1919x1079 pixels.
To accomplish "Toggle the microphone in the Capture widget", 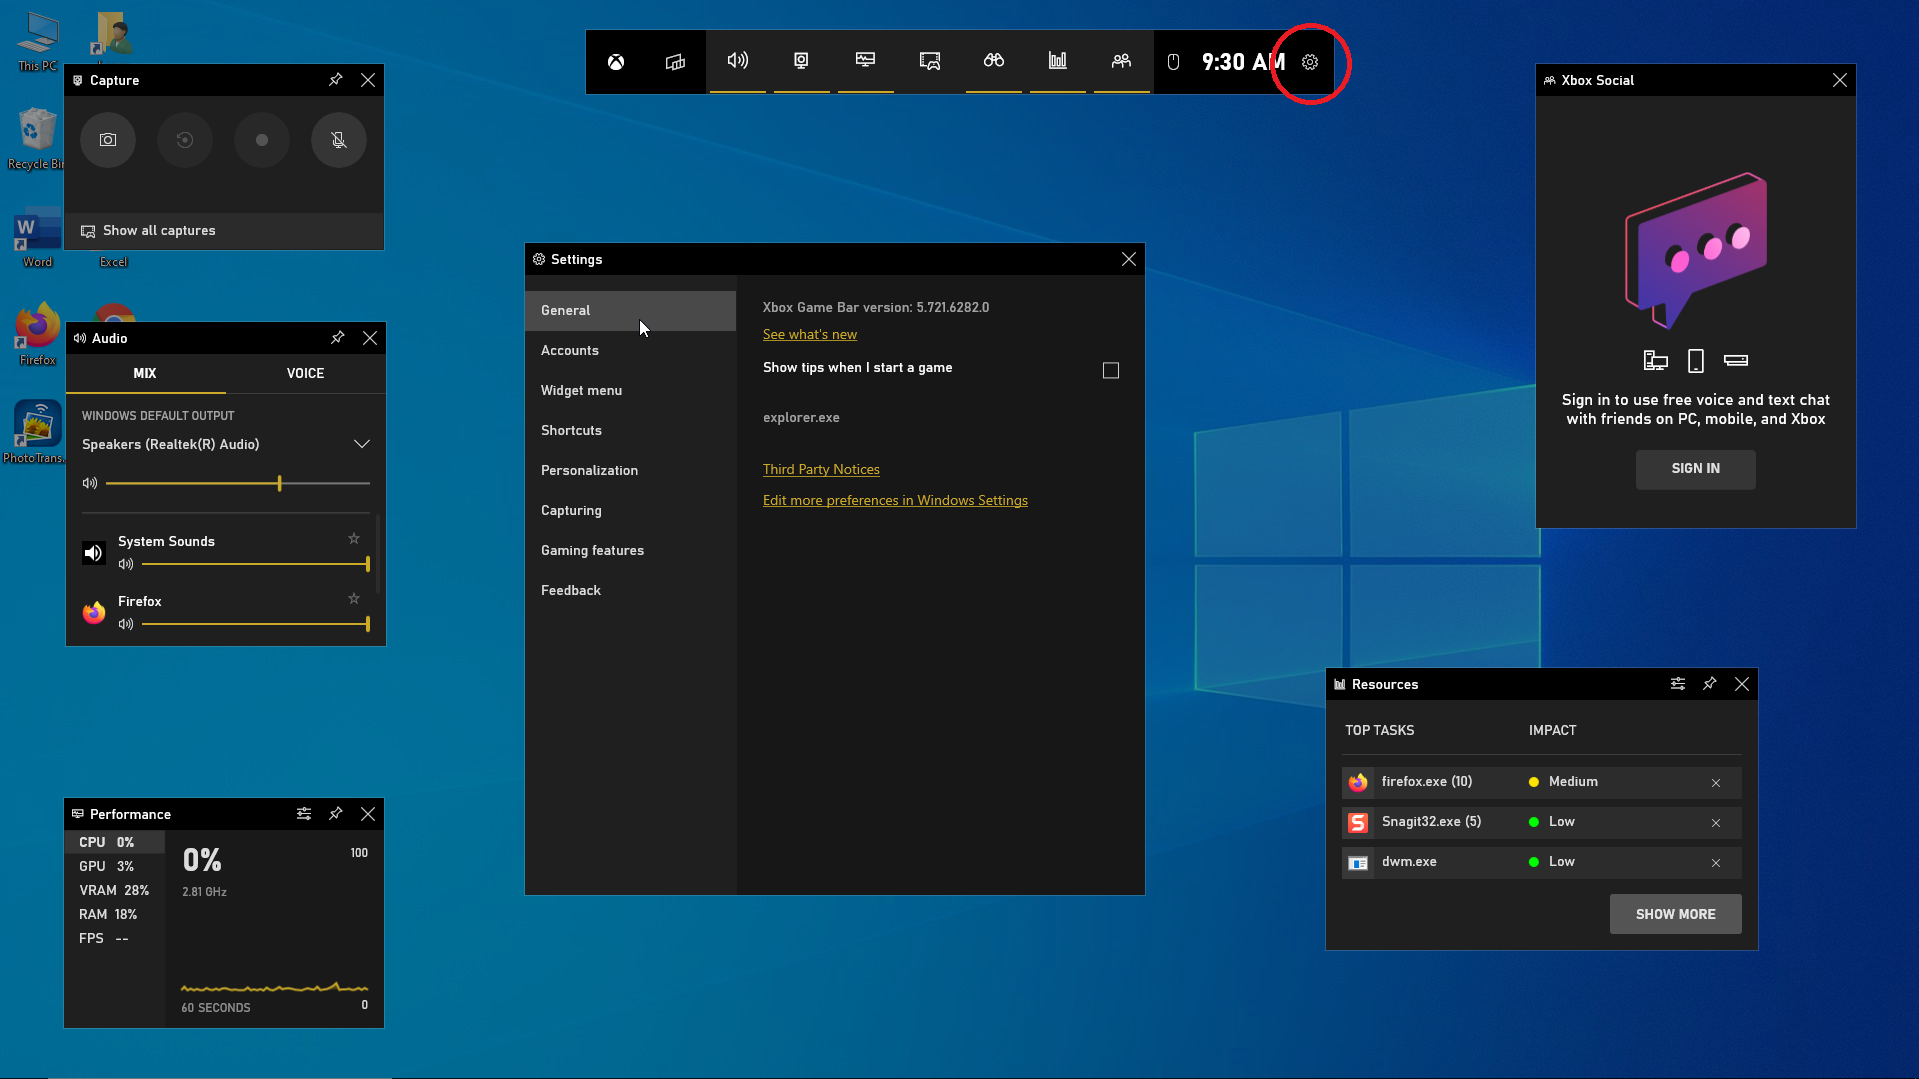I will (339, 140).
